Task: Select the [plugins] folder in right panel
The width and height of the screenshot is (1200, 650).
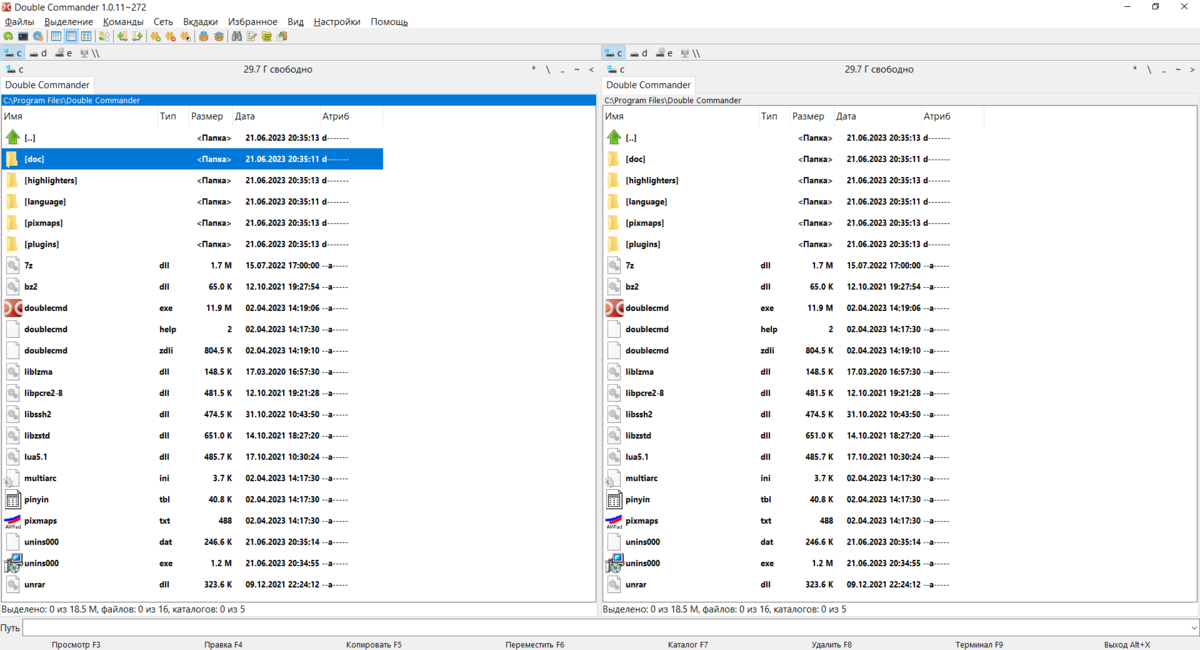Action: (x=793, y=244)
